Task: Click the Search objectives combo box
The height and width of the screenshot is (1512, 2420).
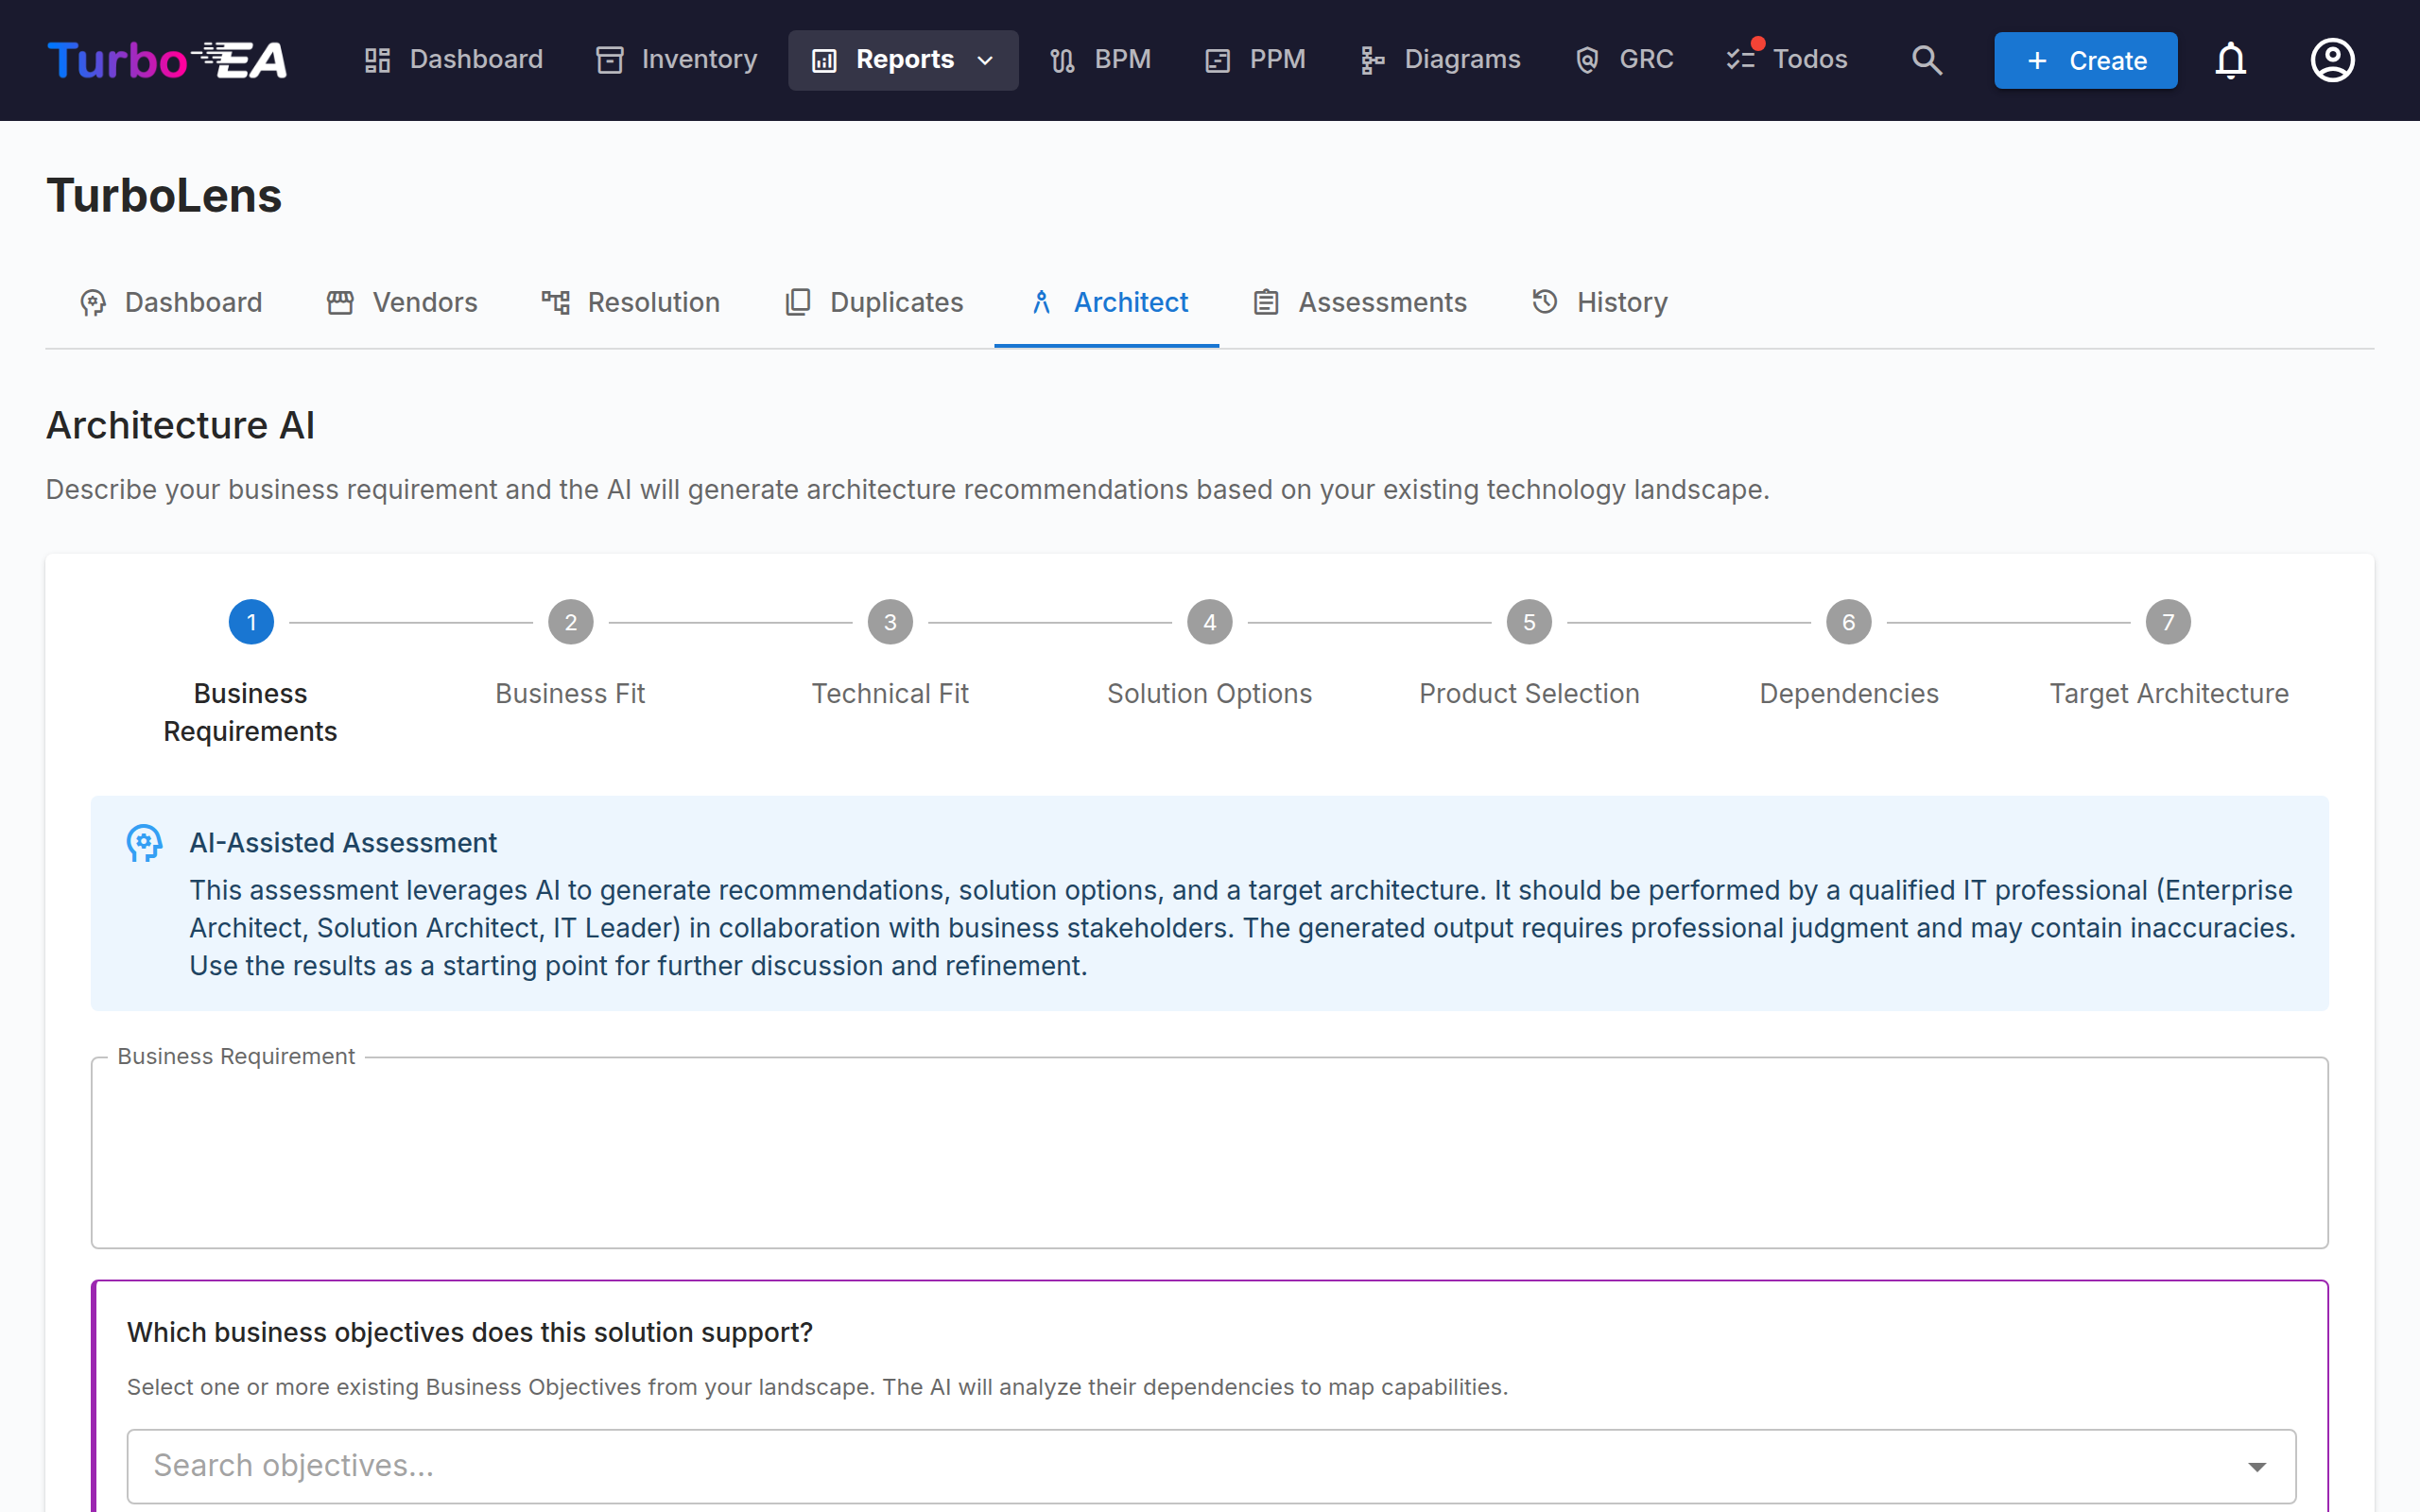Action: pyautogui.click(x=1211, y=1466)
